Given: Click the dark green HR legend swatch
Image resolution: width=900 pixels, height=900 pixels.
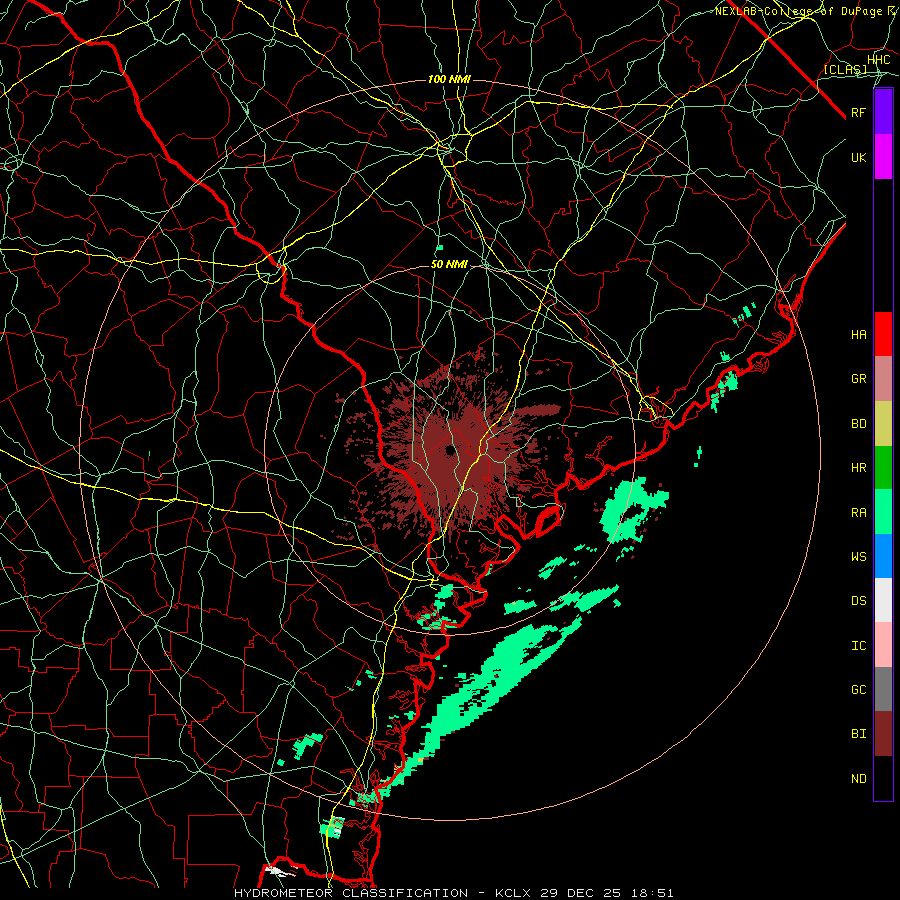Looking at the screenshot, I should (883, 468).
